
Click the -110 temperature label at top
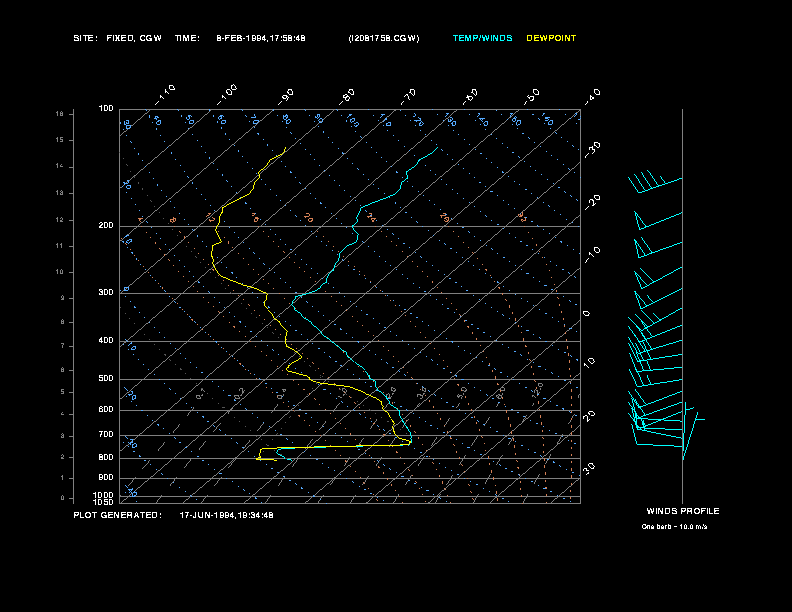(166, 93)
